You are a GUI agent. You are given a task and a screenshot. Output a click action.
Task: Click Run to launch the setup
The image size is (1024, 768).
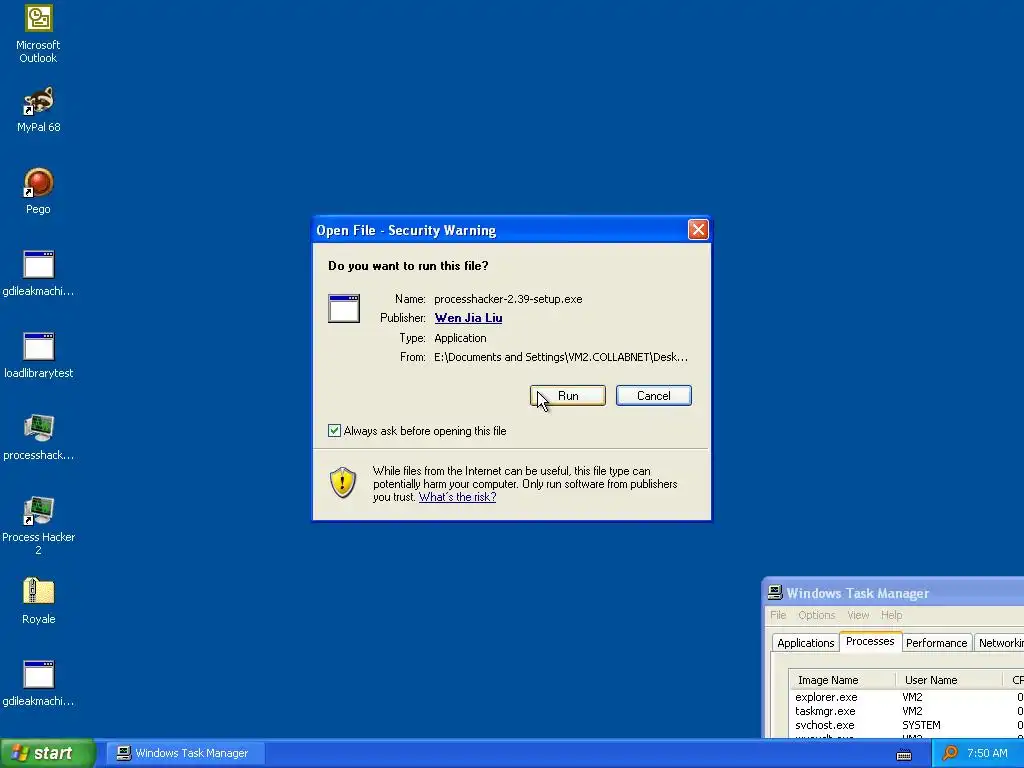[568, 396]
